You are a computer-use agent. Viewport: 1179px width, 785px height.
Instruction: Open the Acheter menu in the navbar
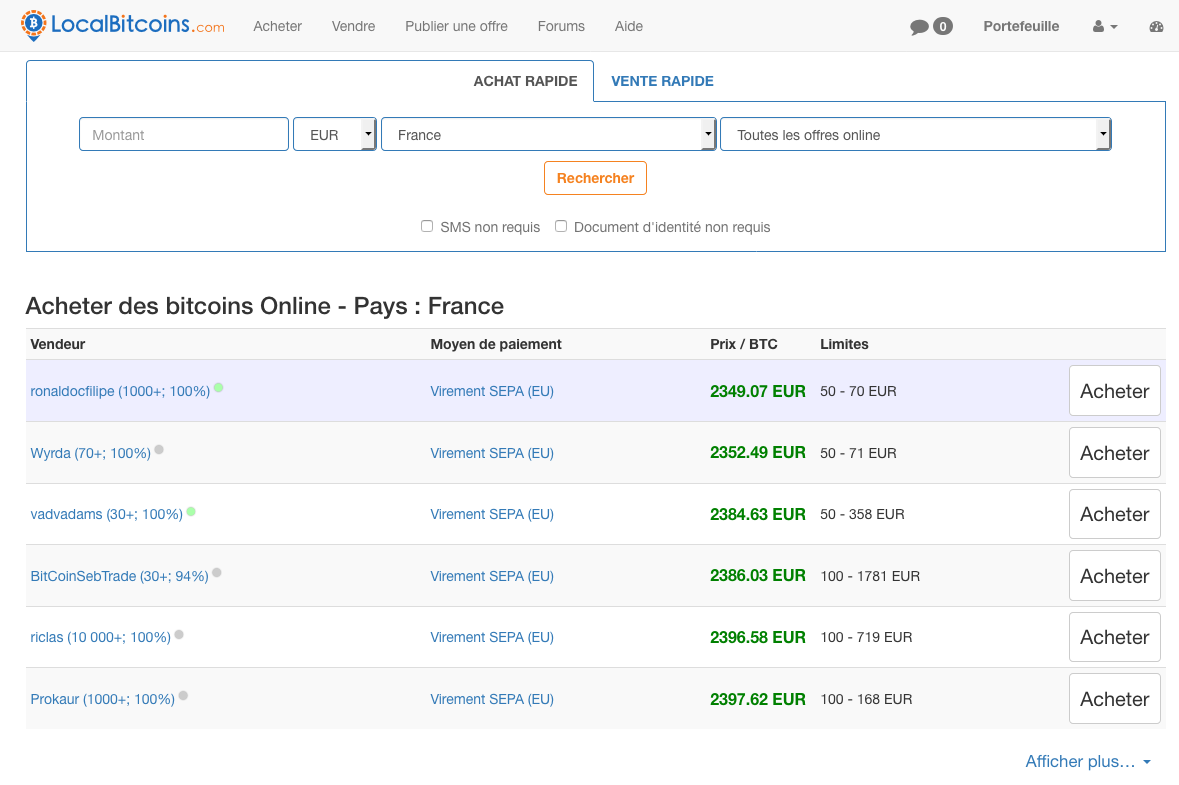coord(277,26)
